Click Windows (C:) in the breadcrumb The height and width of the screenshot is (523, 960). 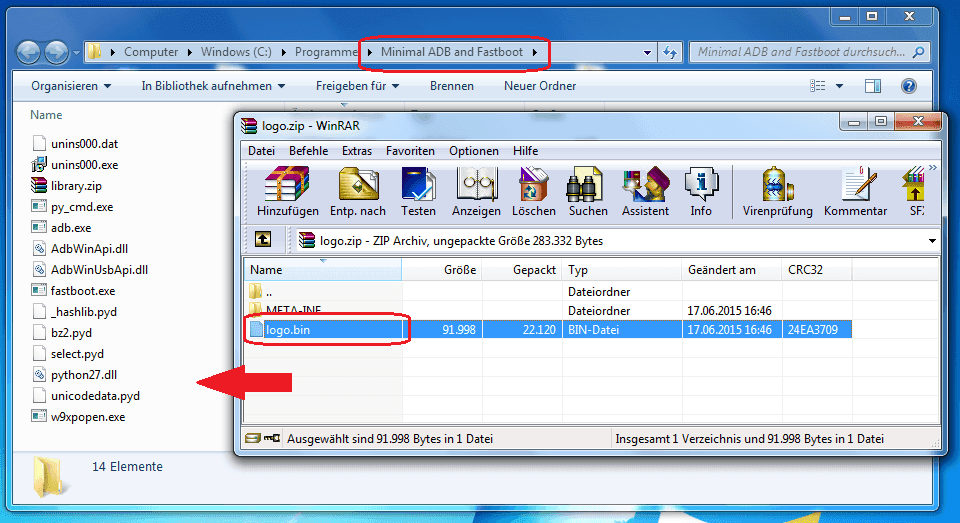pos(236,52)
